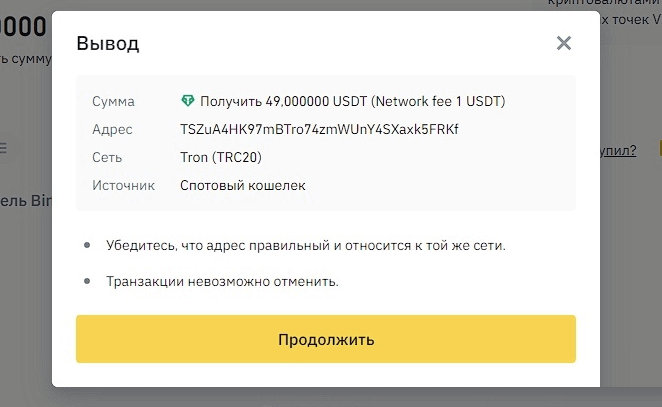This screenshot has width=662, height=407.
Task: Click the yellow icon at right edge
Action: (x=659, y=149)
